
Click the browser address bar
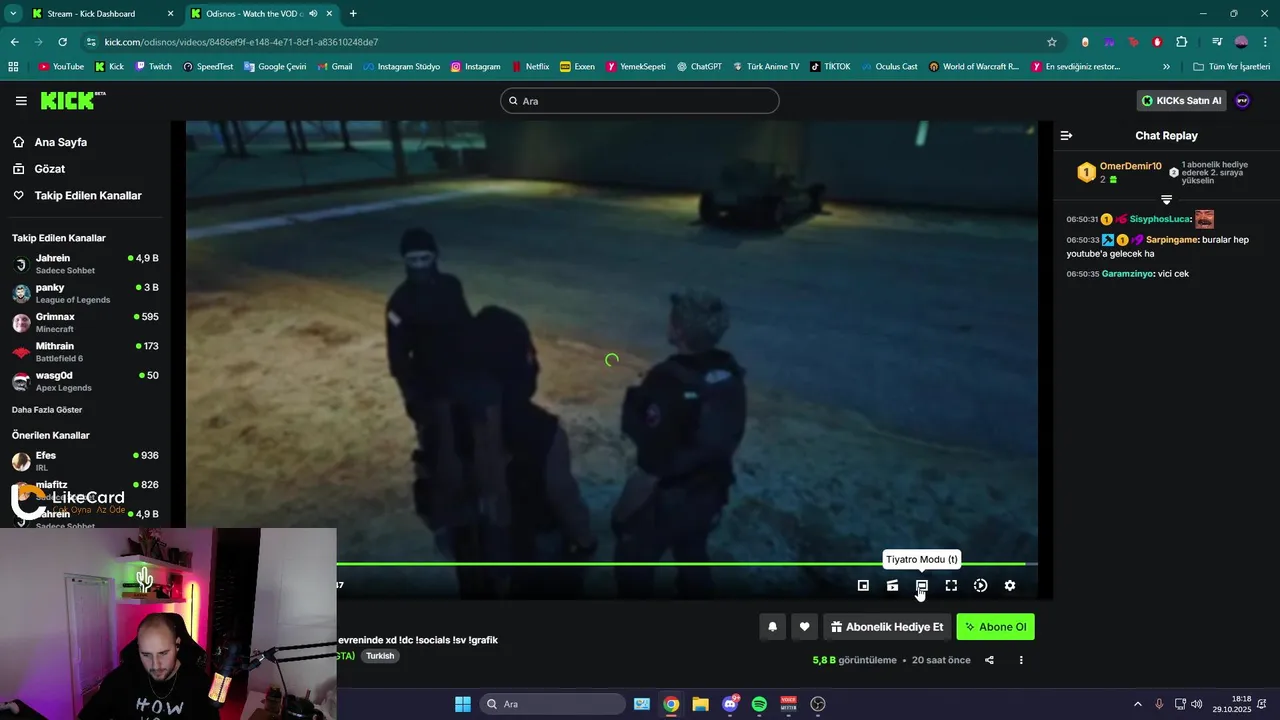pyautogui.click(x=570, y=42)
